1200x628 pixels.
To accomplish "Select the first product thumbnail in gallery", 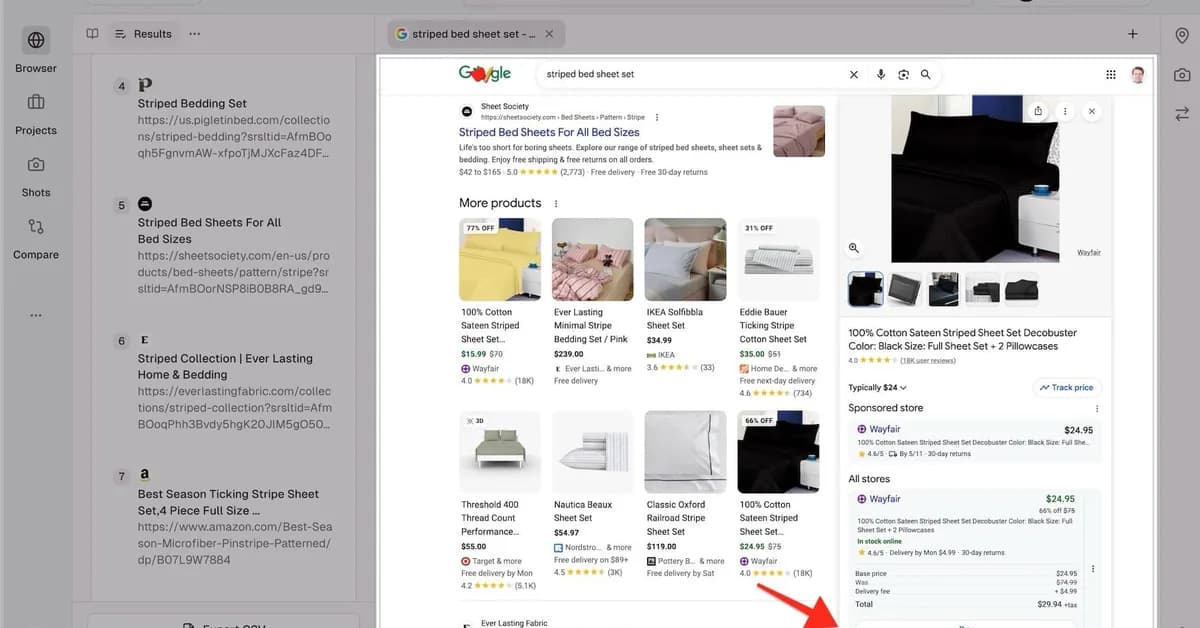I will [x=866, y=289].
